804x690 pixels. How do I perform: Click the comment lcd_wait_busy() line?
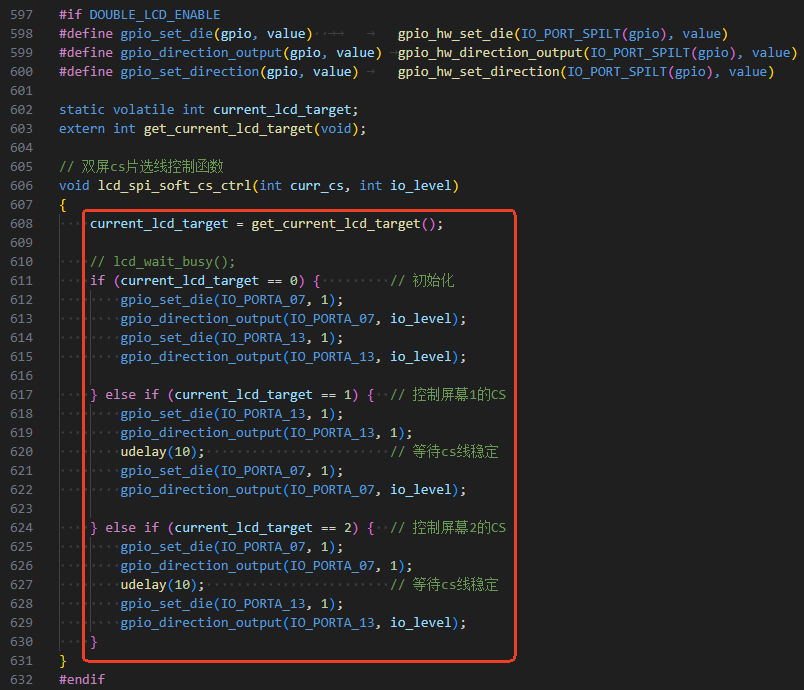click(x=163, y=262)
